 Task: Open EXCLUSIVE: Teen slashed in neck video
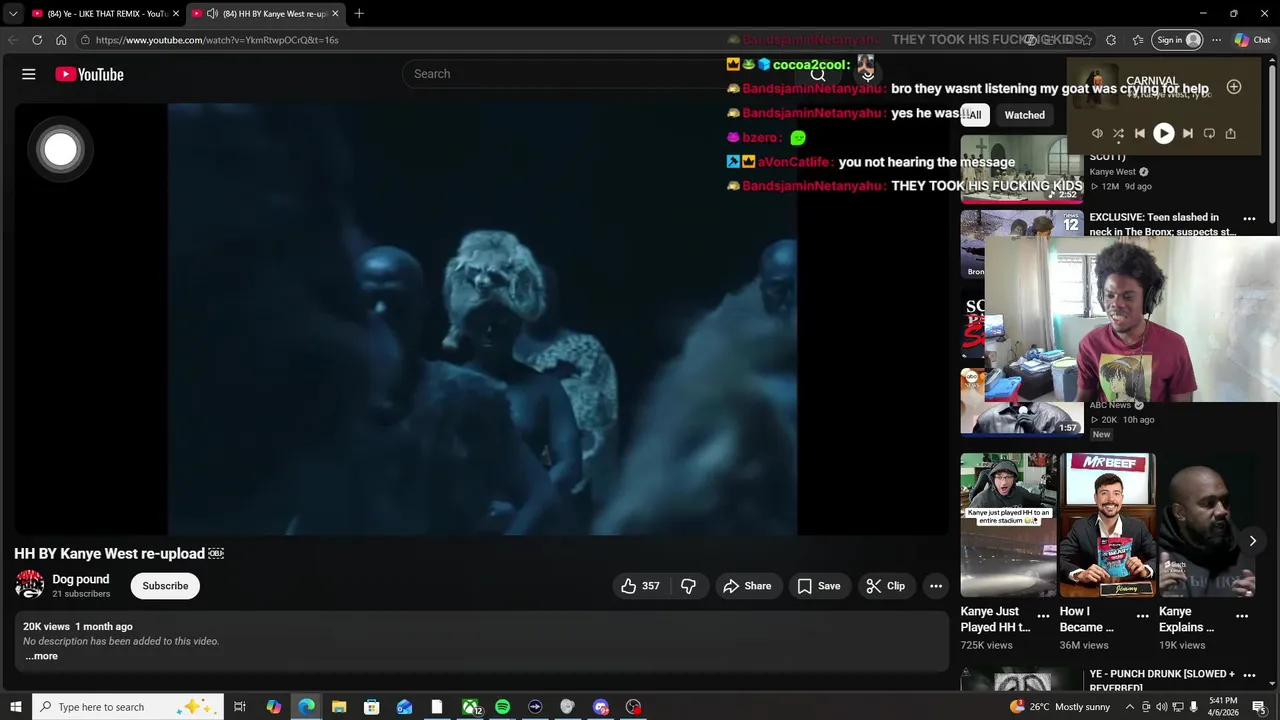[x=1162, y=224]
